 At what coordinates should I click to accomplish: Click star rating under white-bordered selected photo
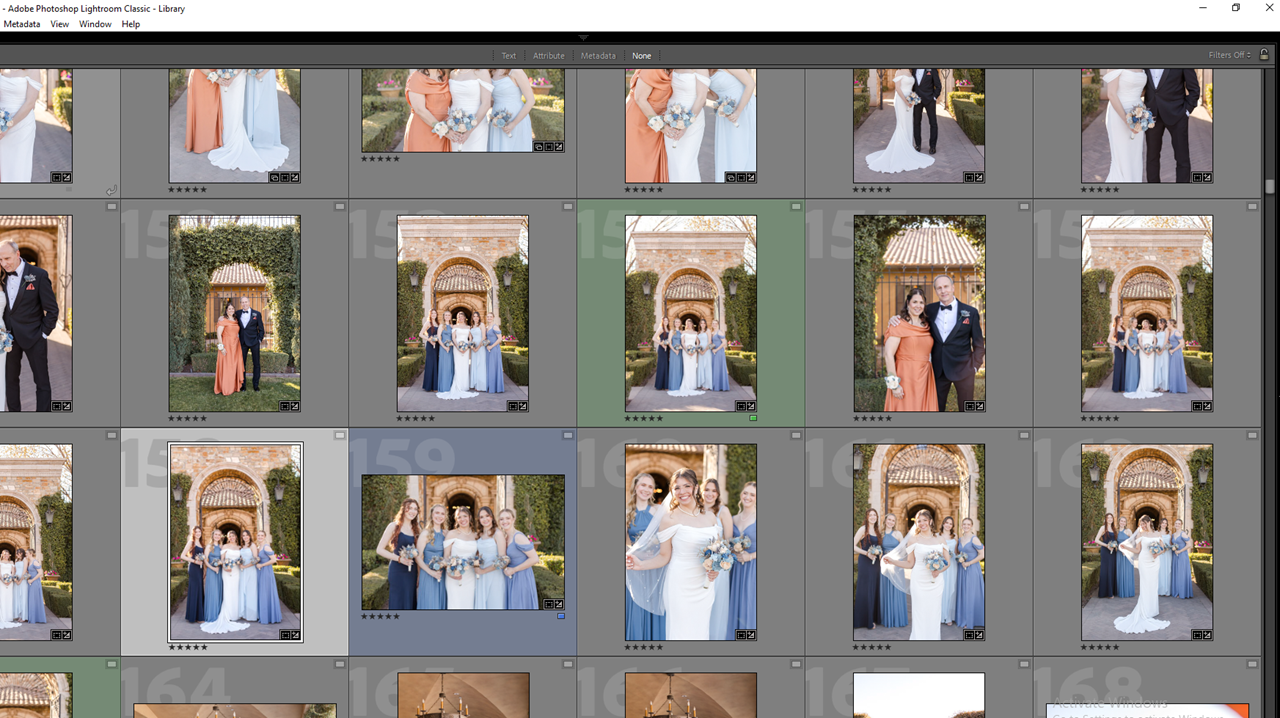click(188, 647)
